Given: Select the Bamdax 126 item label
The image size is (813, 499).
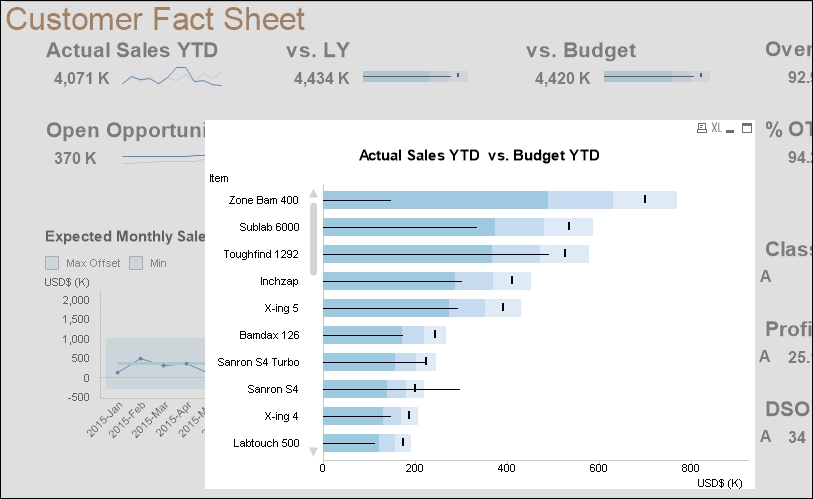Looking at the screenshot, I should click(269, 335).
